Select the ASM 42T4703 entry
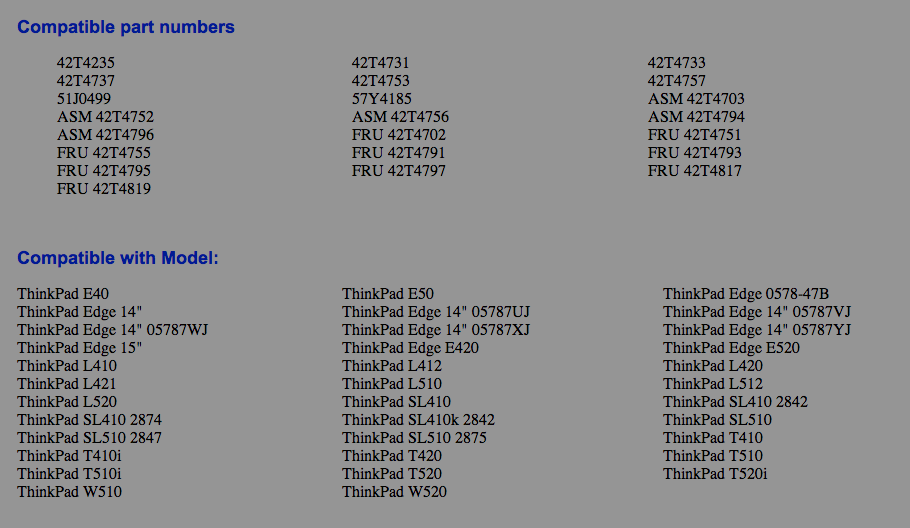Image resolution: width=910 pixels, height=528 pixels. [x=696, y=99]
